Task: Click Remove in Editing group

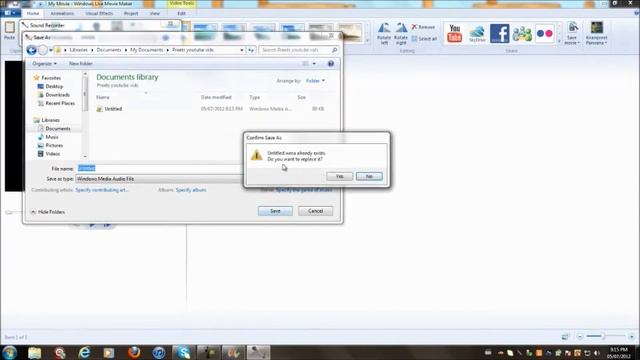Action: (x=423, y=27)
